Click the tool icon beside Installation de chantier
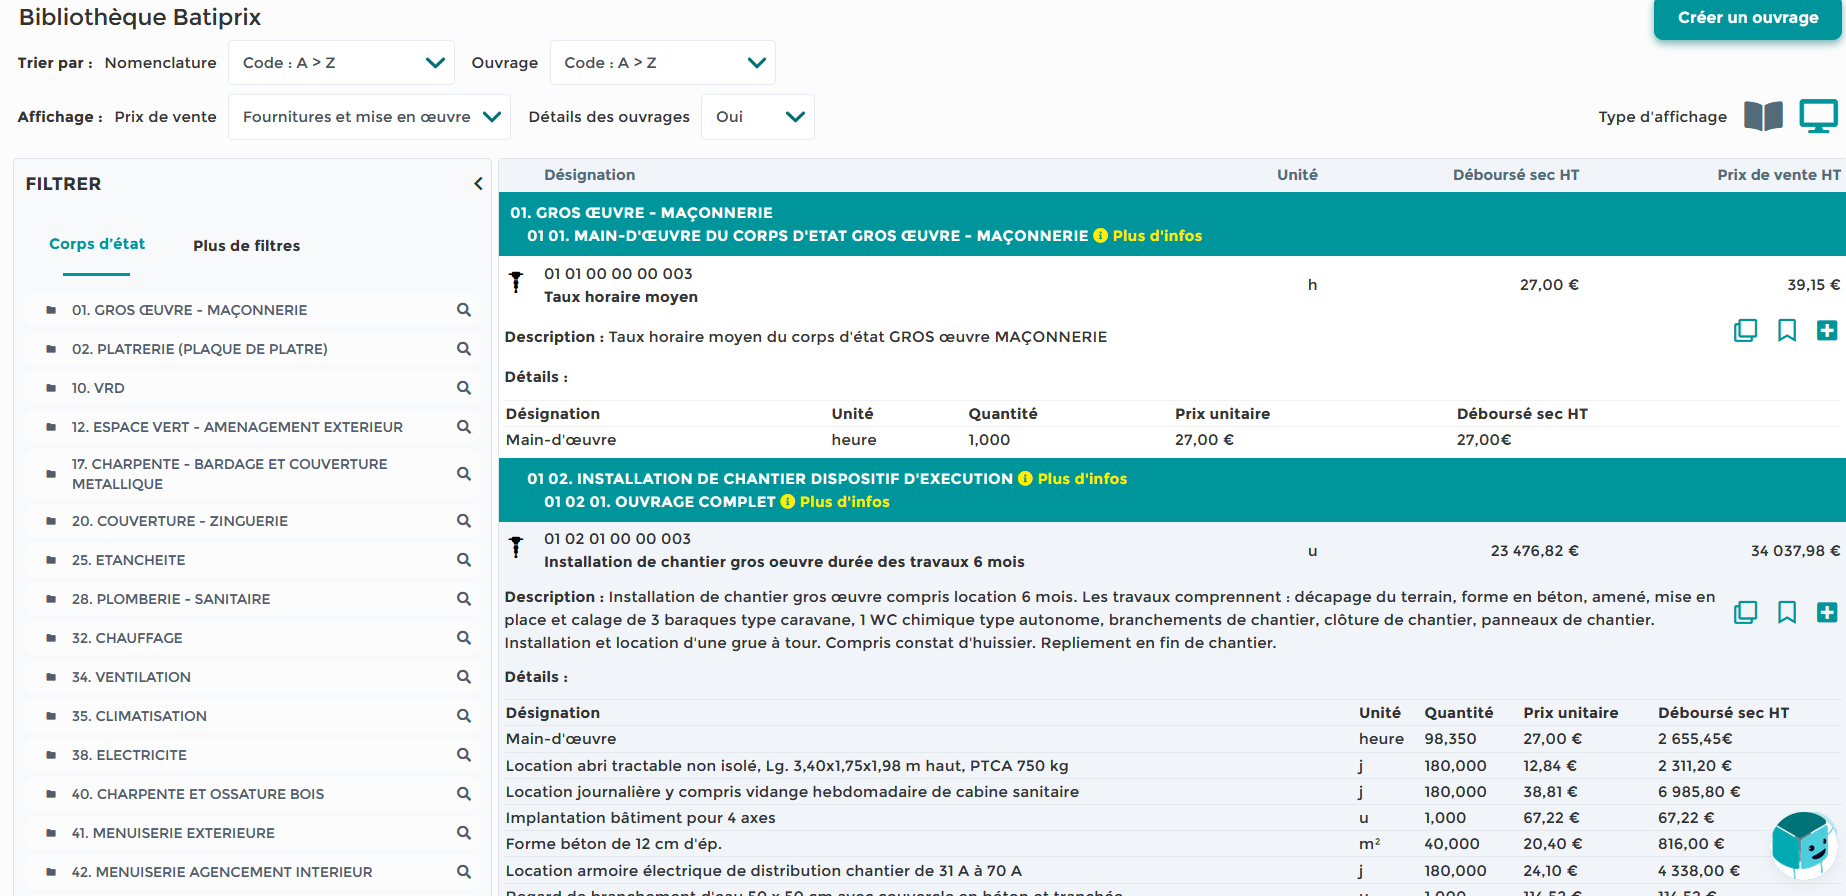The height and width of the screenshot is (896, 1846). coord(516,548)
